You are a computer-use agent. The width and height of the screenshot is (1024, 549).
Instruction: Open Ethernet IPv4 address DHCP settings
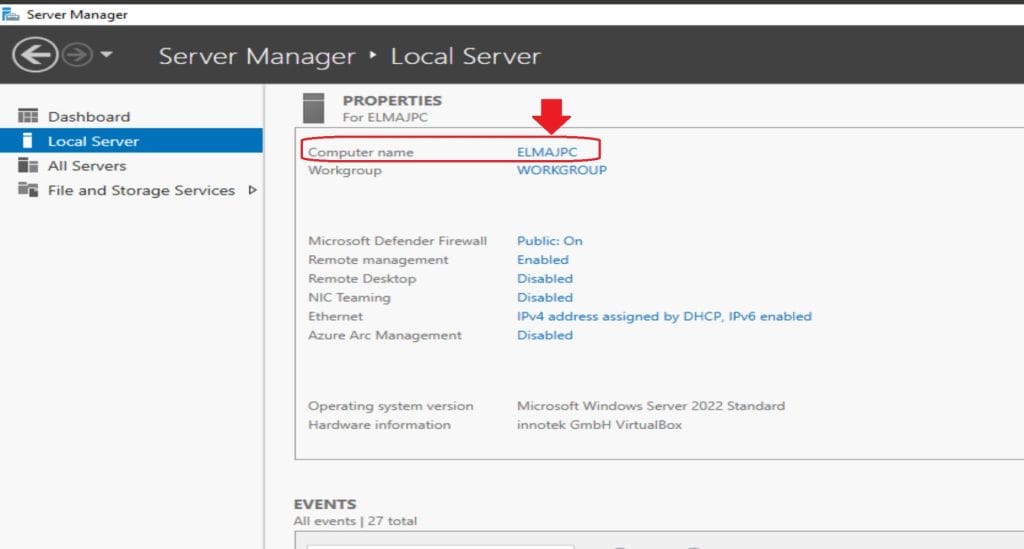tap(663, 316)
